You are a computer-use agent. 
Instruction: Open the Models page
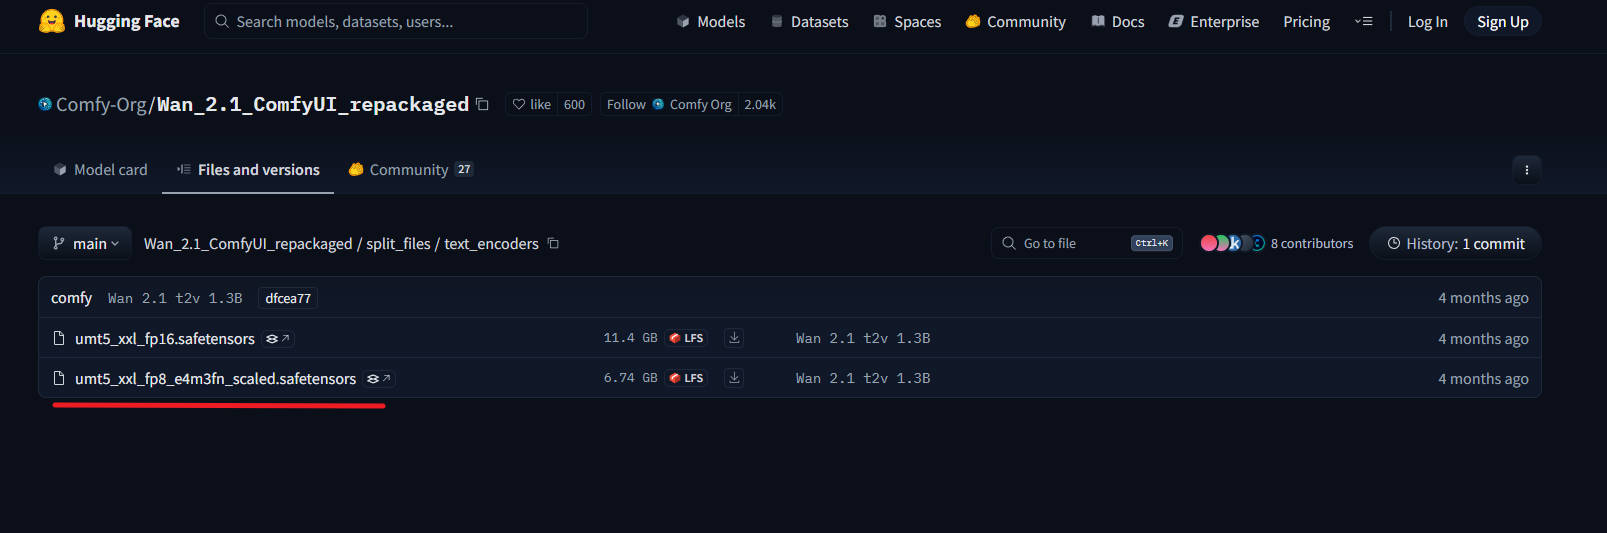pyautogui.click(x=711, y=21)
